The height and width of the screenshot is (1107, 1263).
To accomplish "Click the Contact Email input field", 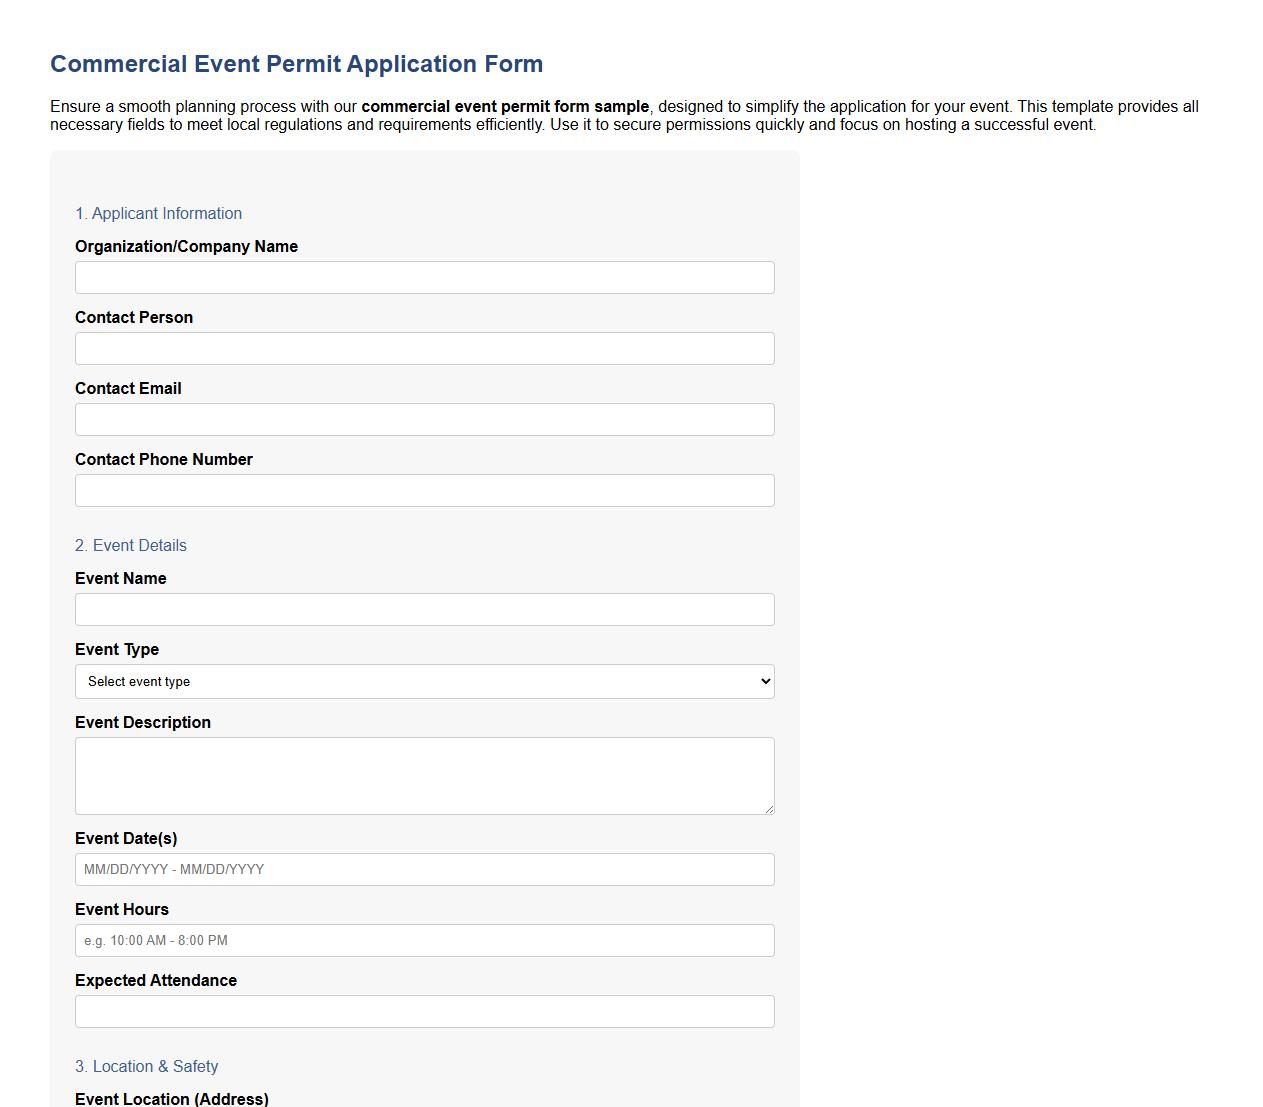I will (424, 419).
